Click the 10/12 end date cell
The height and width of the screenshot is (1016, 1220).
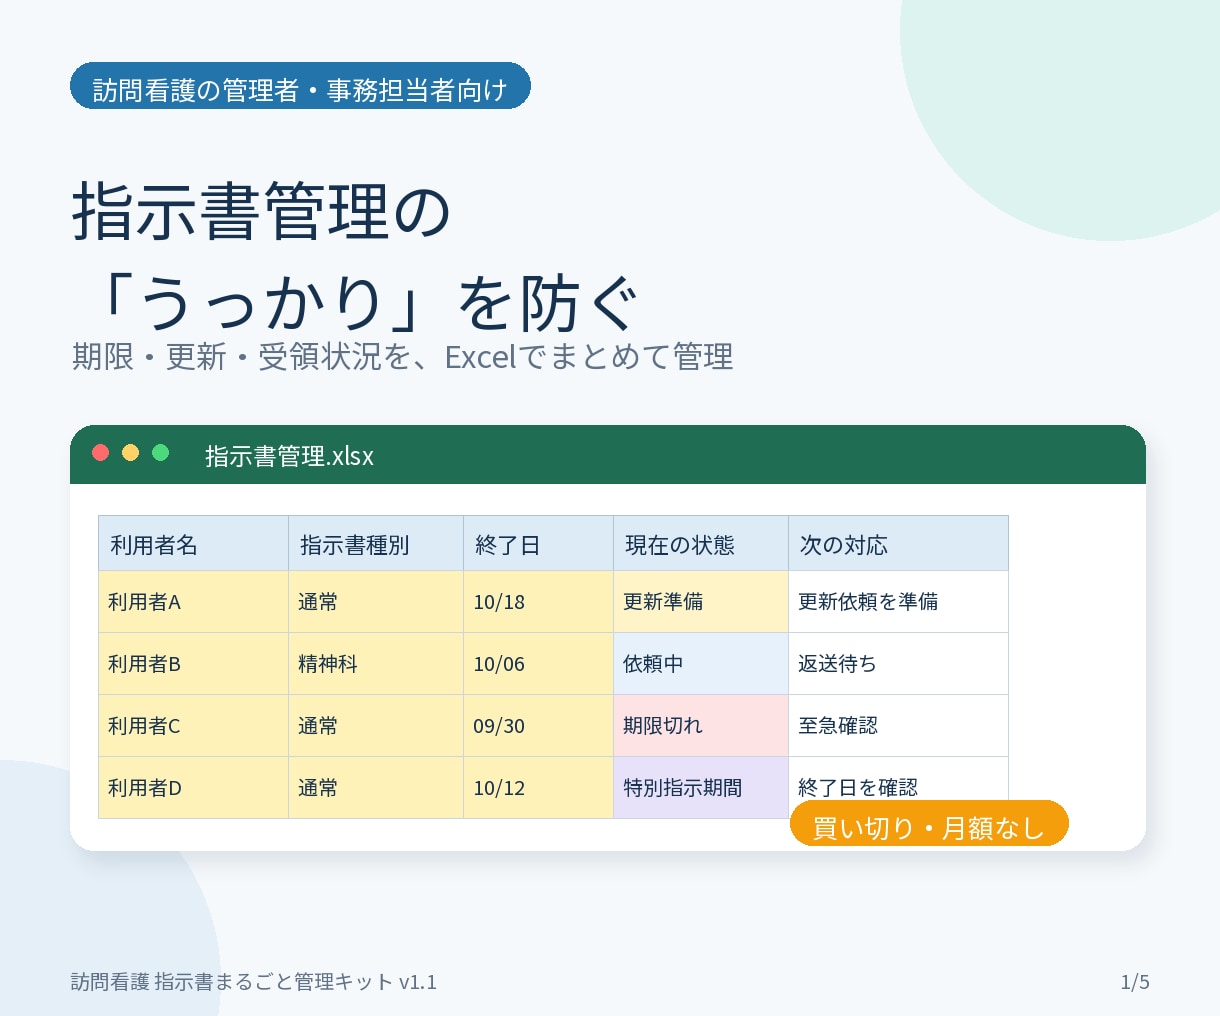click(538, 788)
